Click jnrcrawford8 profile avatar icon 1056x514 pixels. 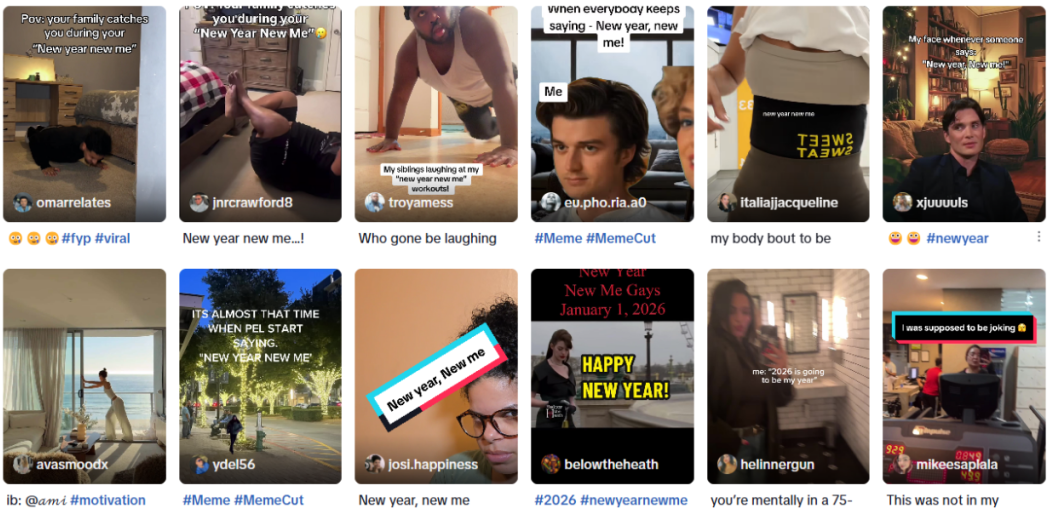point(199,203)
